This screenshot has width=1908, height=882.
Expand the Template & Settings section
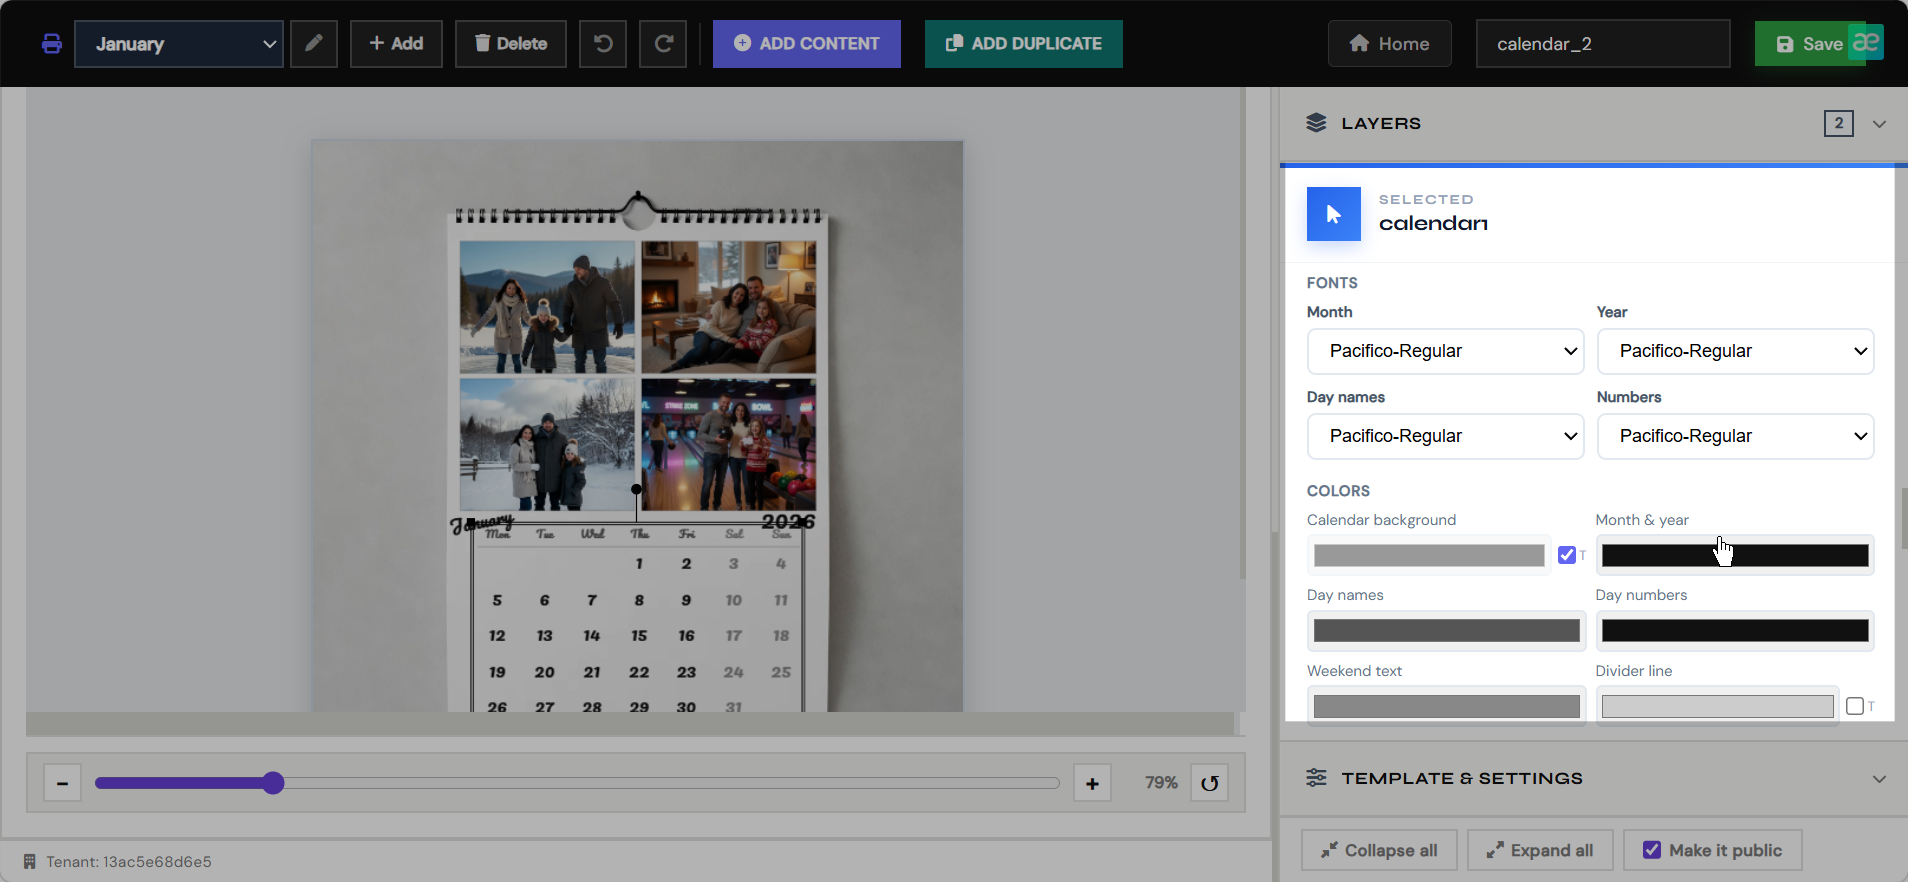point(1594,778)
